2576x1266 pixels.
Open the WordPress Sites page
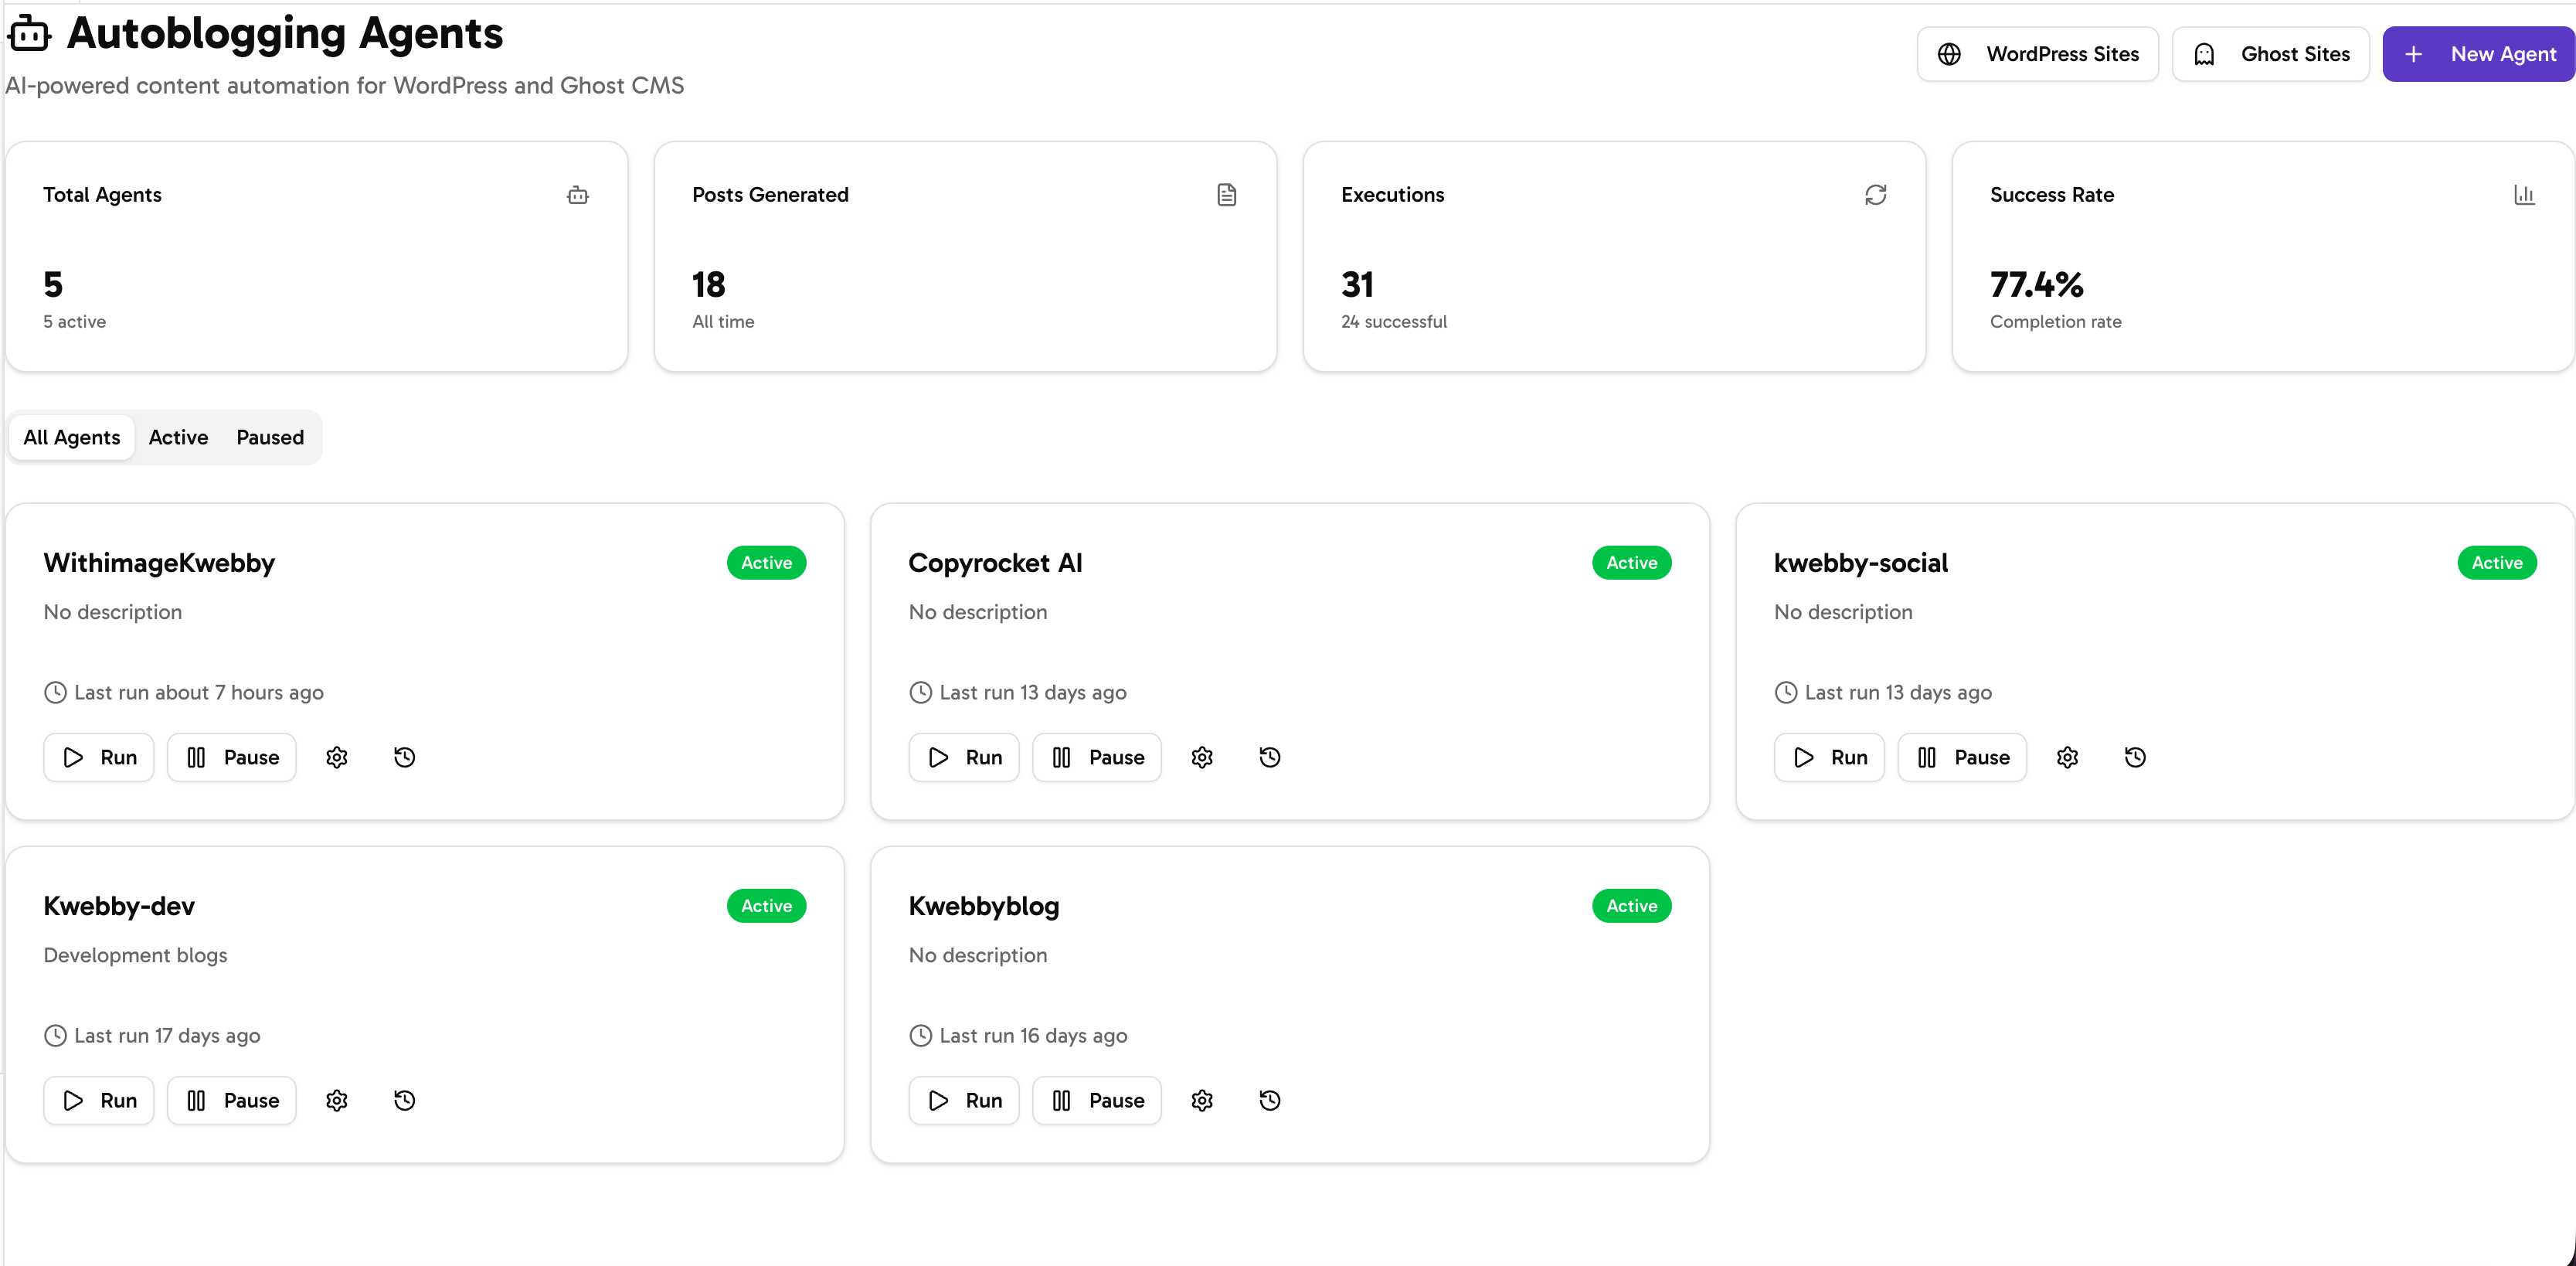click(2037, 54)
